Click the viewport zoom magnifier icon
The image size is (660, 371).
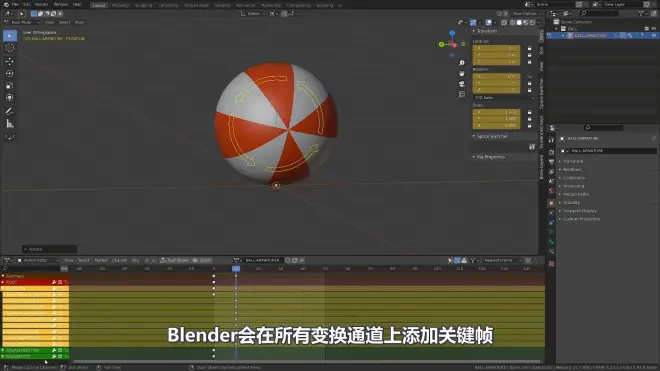click(462, 63)
